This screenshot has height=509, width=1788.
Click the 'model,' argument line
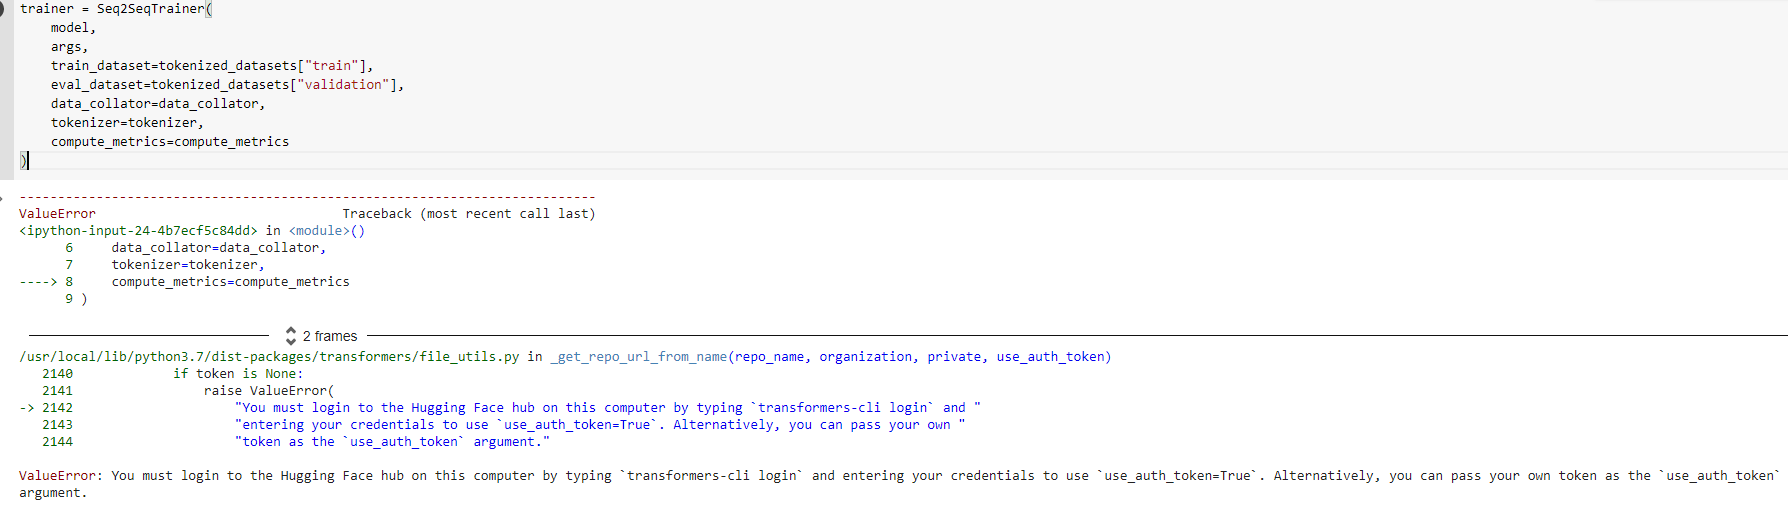pyautogui.click(x=74, y=28)
